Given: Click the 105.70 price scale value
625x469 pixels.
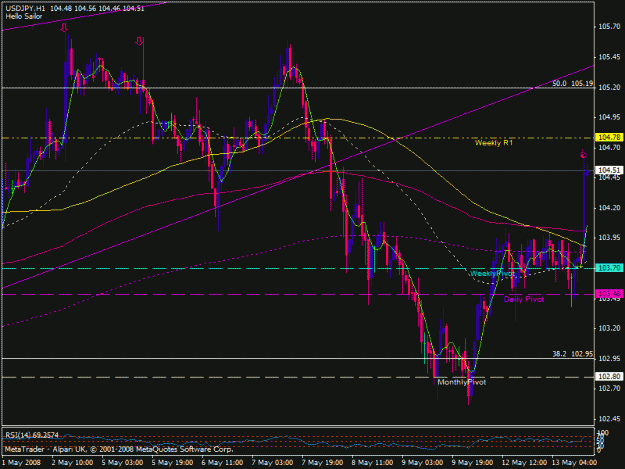Looking at the screenshot, I should pos(609,27).
